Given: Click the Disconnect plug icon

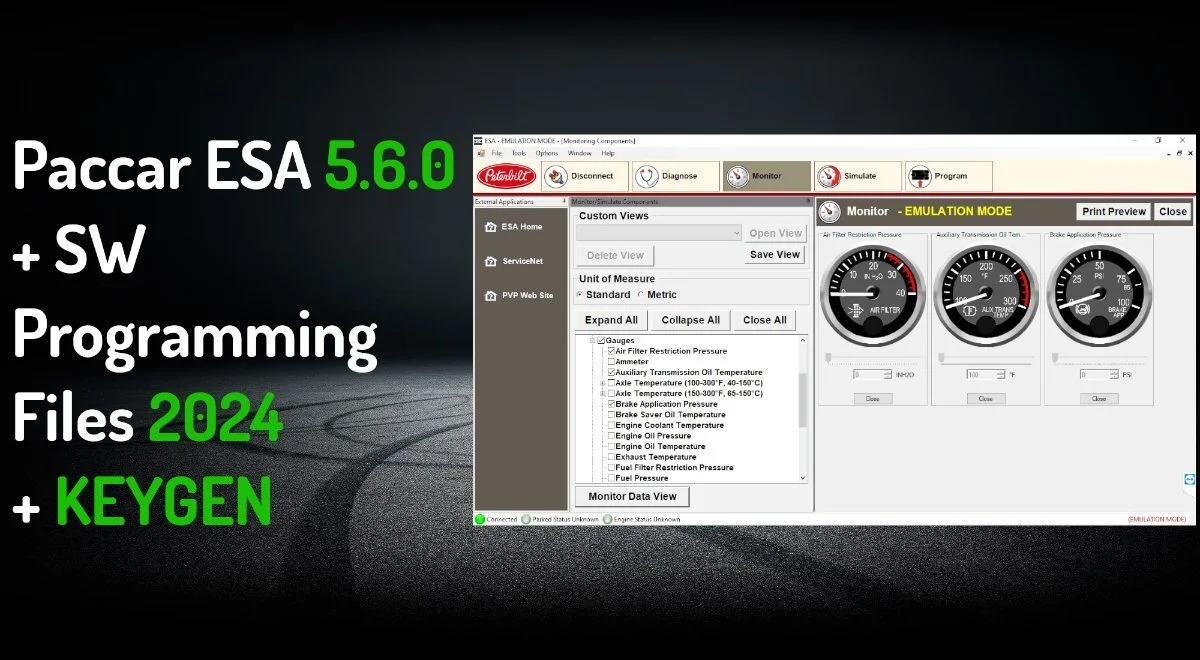Looking at the screenshot, I should coord(554,176).
